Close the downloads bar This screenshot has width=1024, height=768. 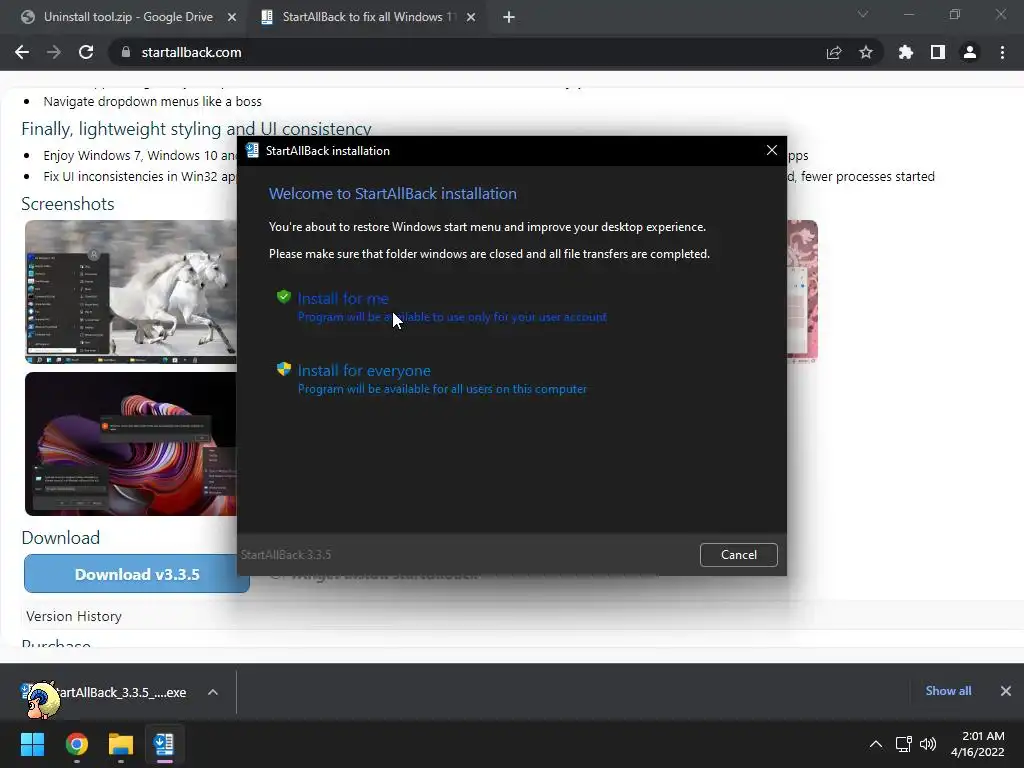click(1006, 691)
